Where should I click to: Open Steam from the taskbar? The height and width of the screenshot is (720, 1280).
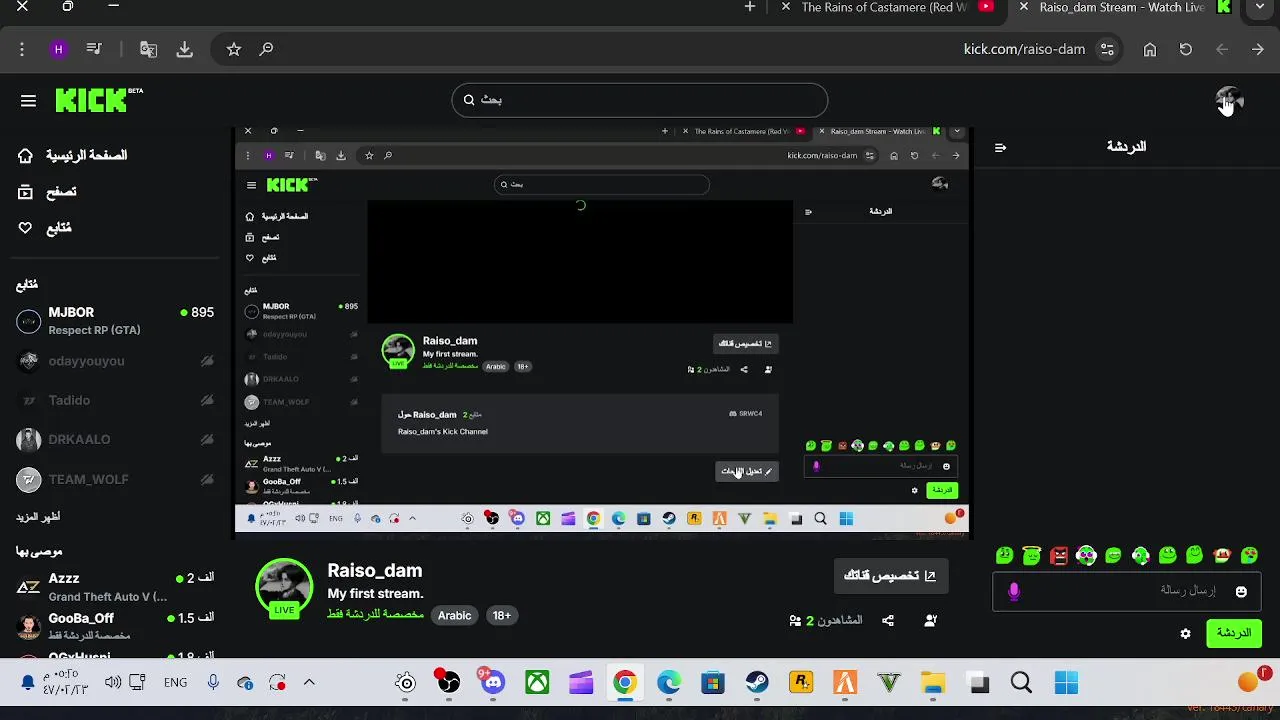click(x=757, y=683)
